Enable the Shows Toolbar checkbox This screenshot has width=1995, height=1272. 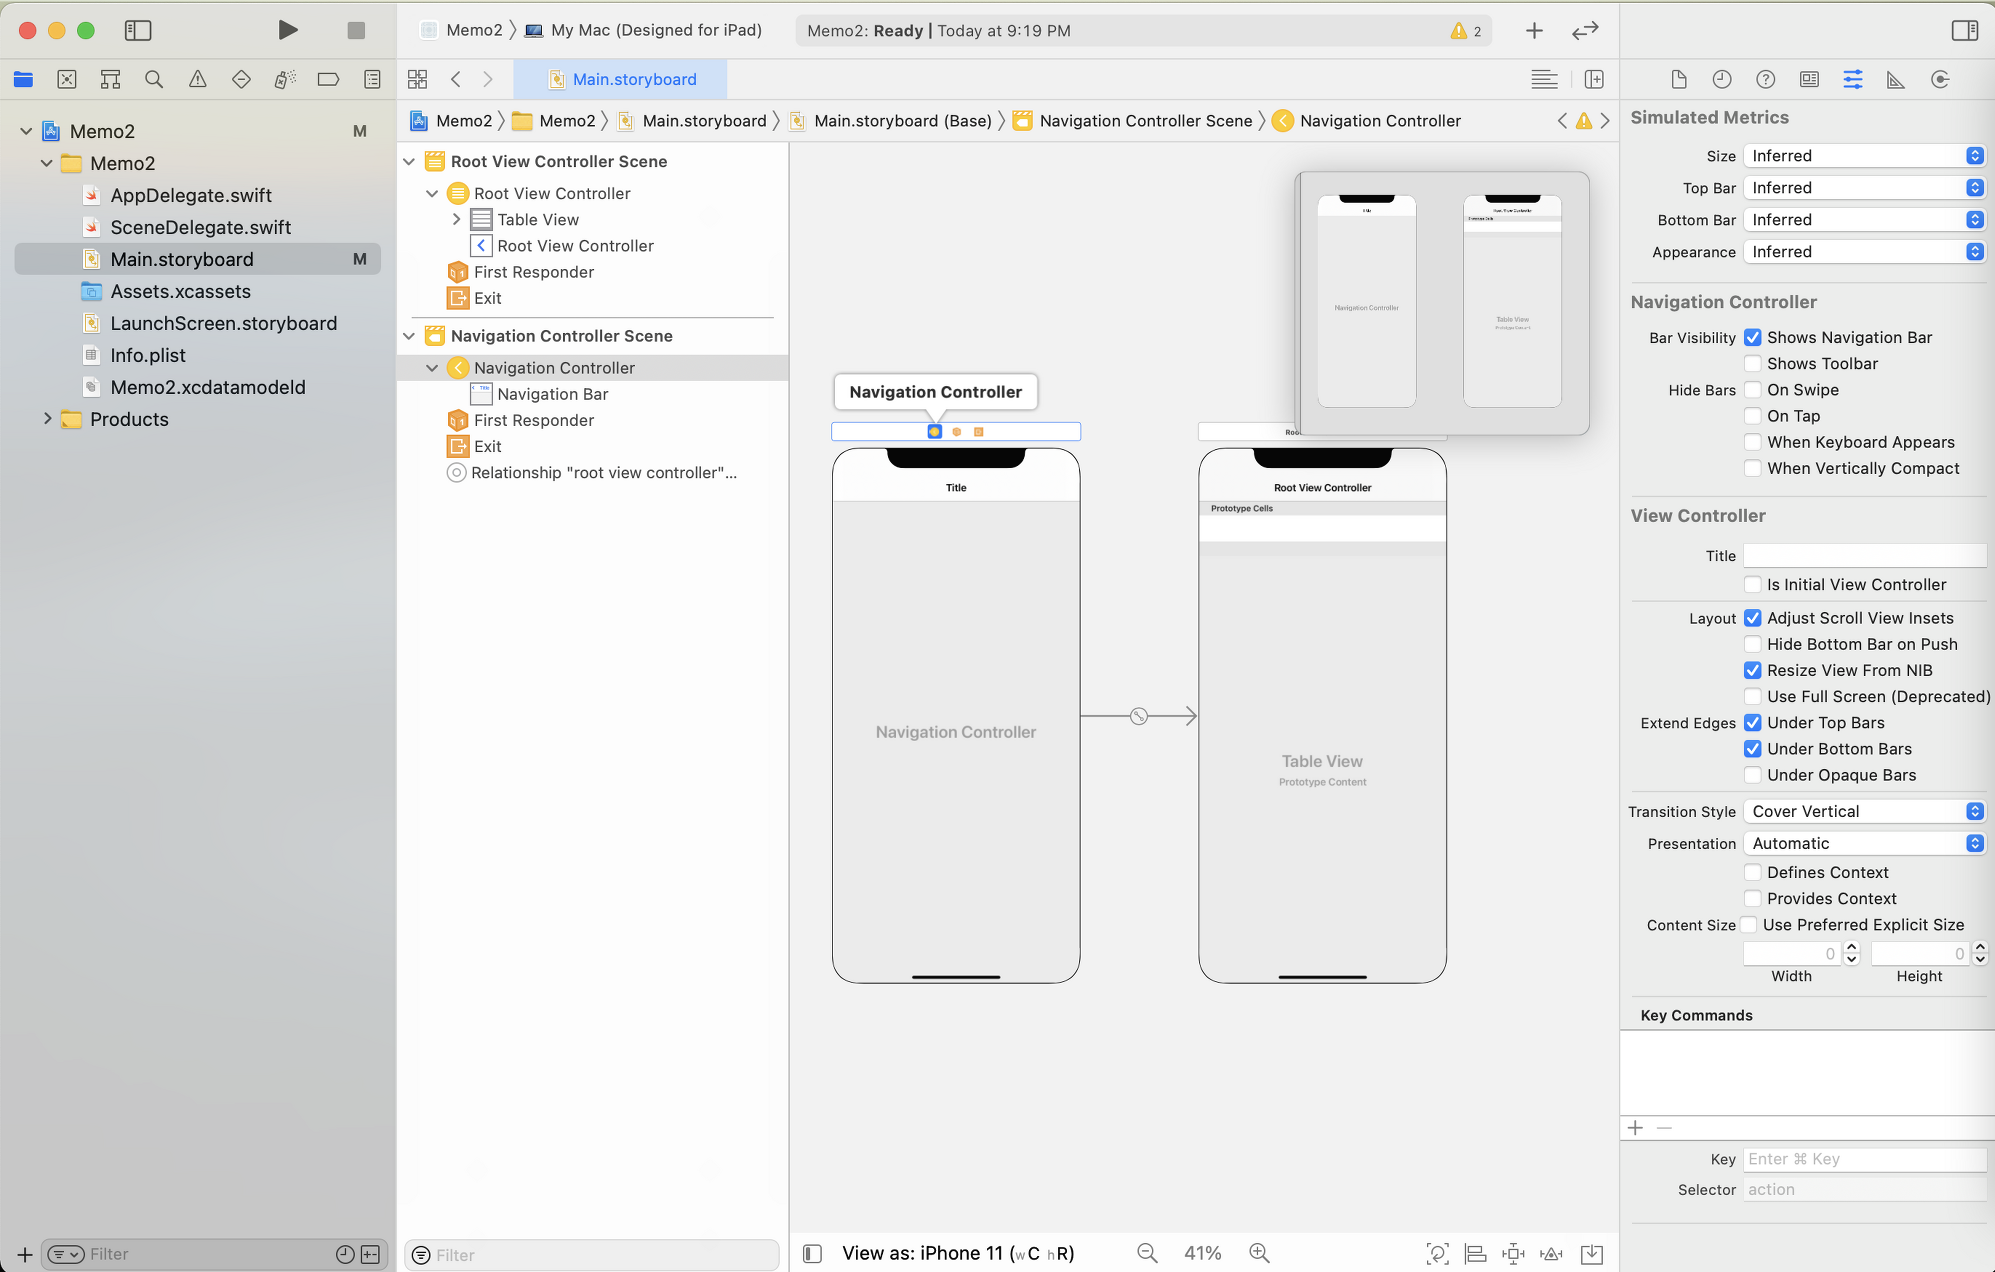[1753, 364]
